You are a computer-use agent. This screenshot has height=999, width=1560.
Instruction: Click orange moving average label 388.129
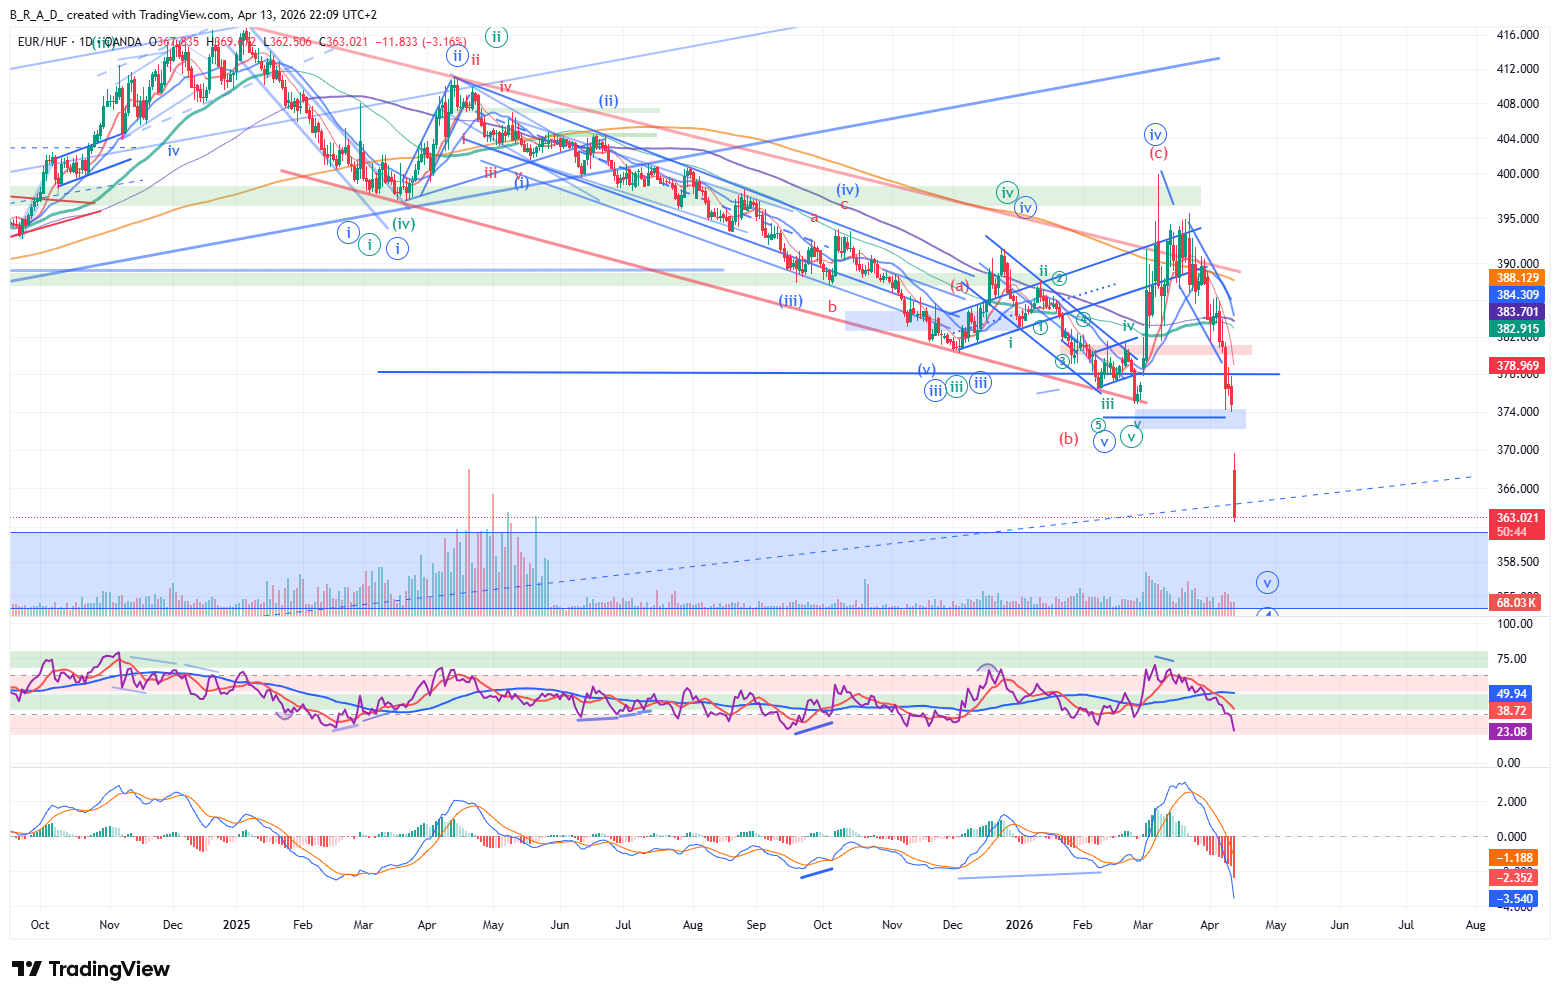point(1517,278)
